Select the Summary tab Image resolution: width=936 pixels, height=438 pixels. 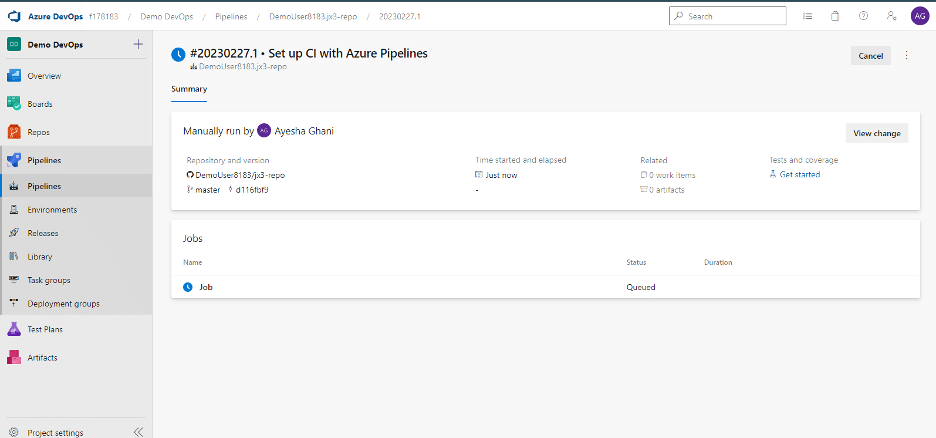pos(189,90)
